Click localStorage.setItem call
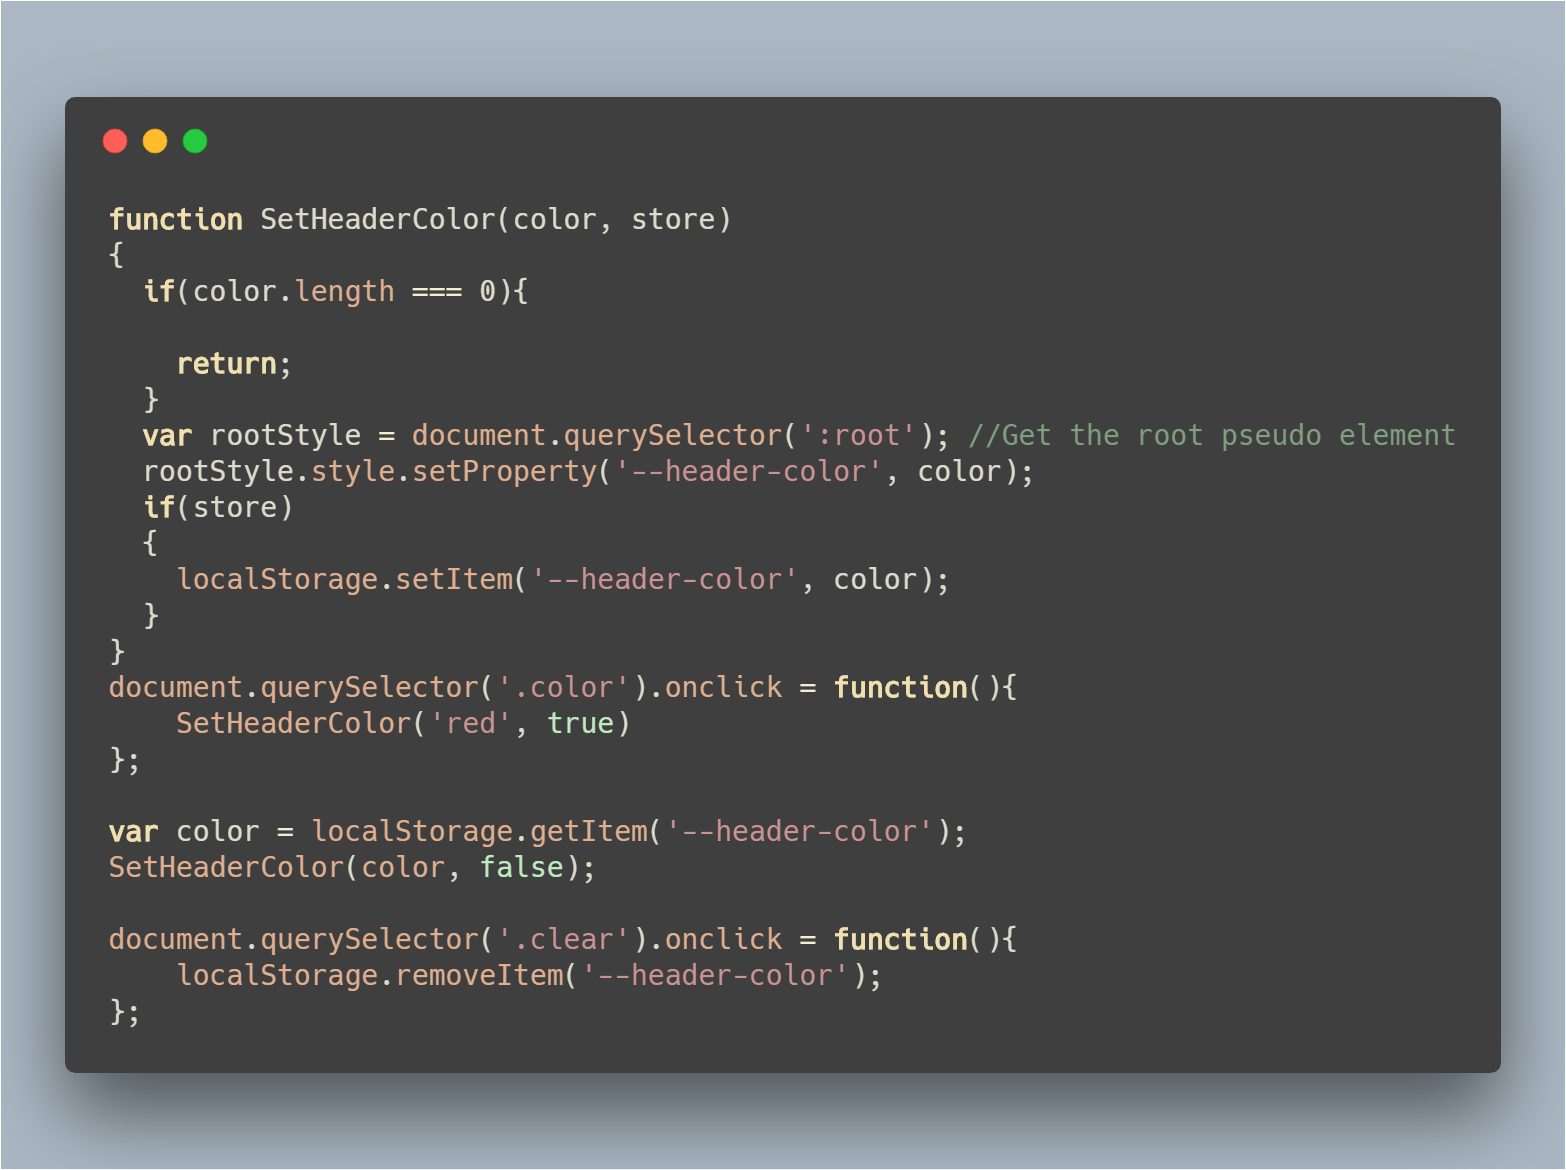Screen dimensions: 1566x1170 click(344, 579)
